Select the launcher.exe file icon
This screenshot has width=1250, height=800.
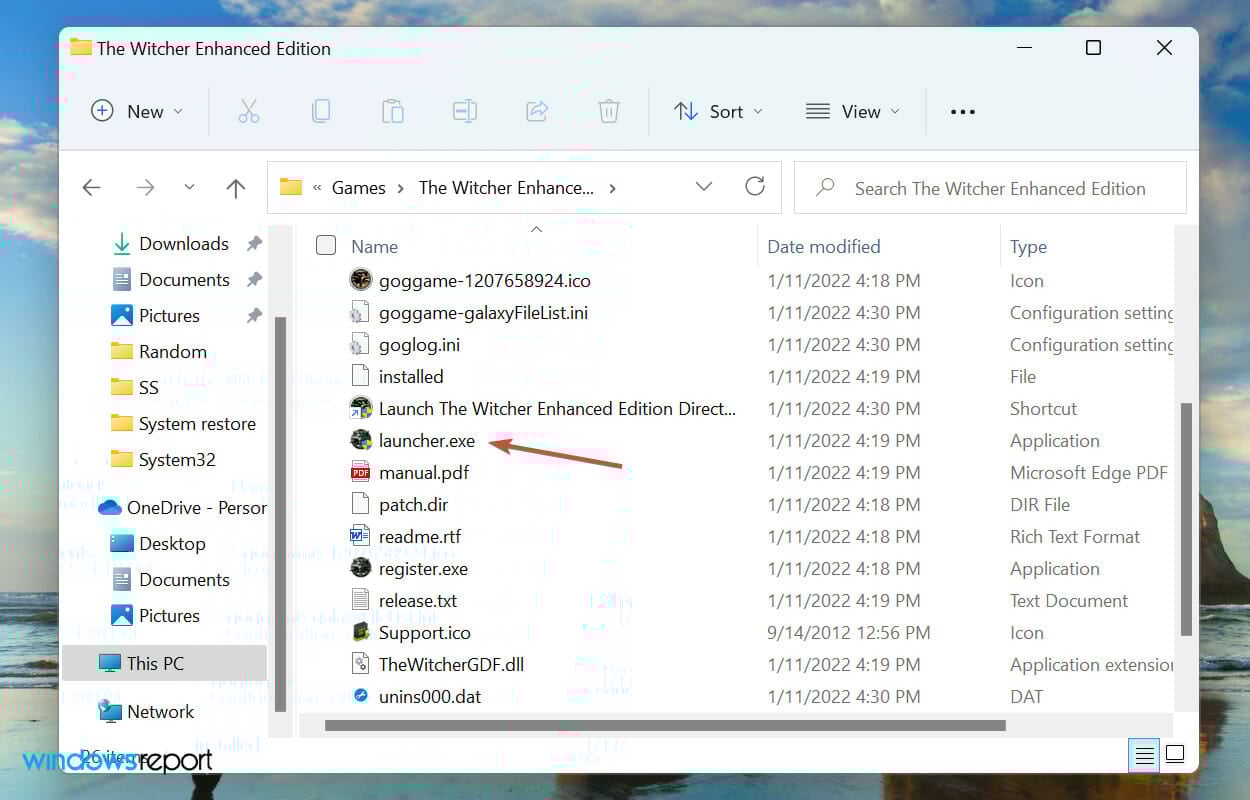(x=360, y=440)
